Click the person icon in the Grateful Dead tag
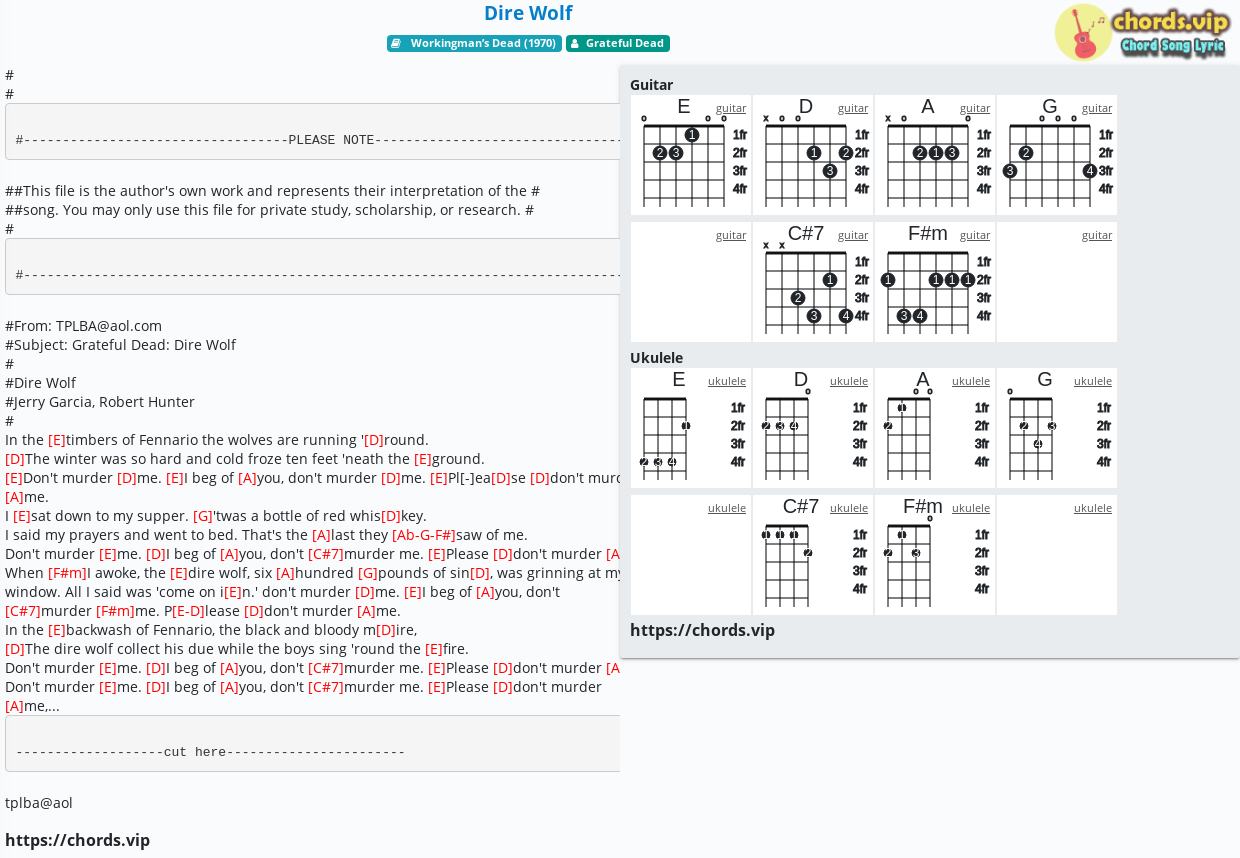 pyautogui.click(x=574, y=44)
